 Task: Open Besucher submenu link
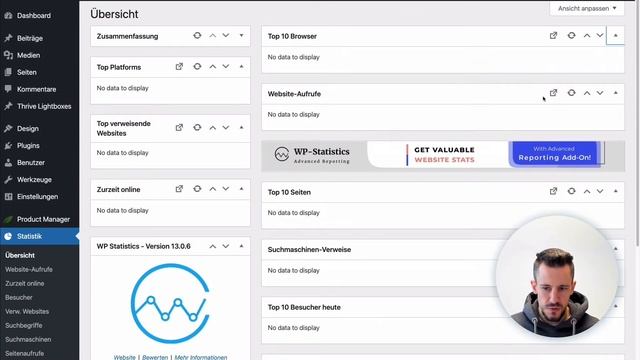(19, 298)
